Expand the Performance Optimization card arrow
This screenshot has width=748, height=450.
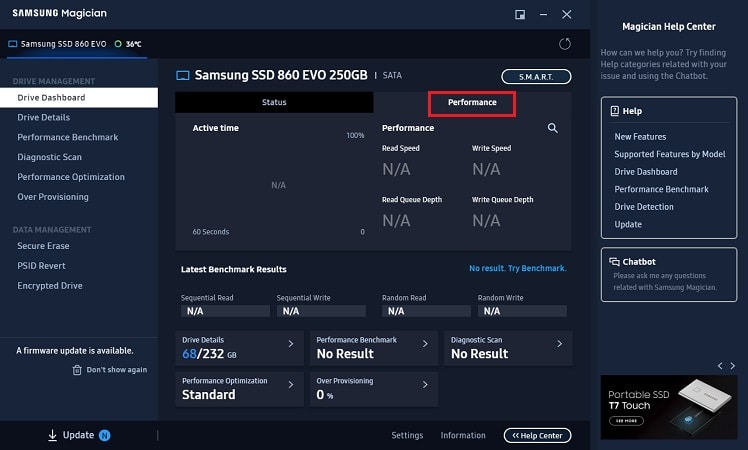tap(291, 385)
